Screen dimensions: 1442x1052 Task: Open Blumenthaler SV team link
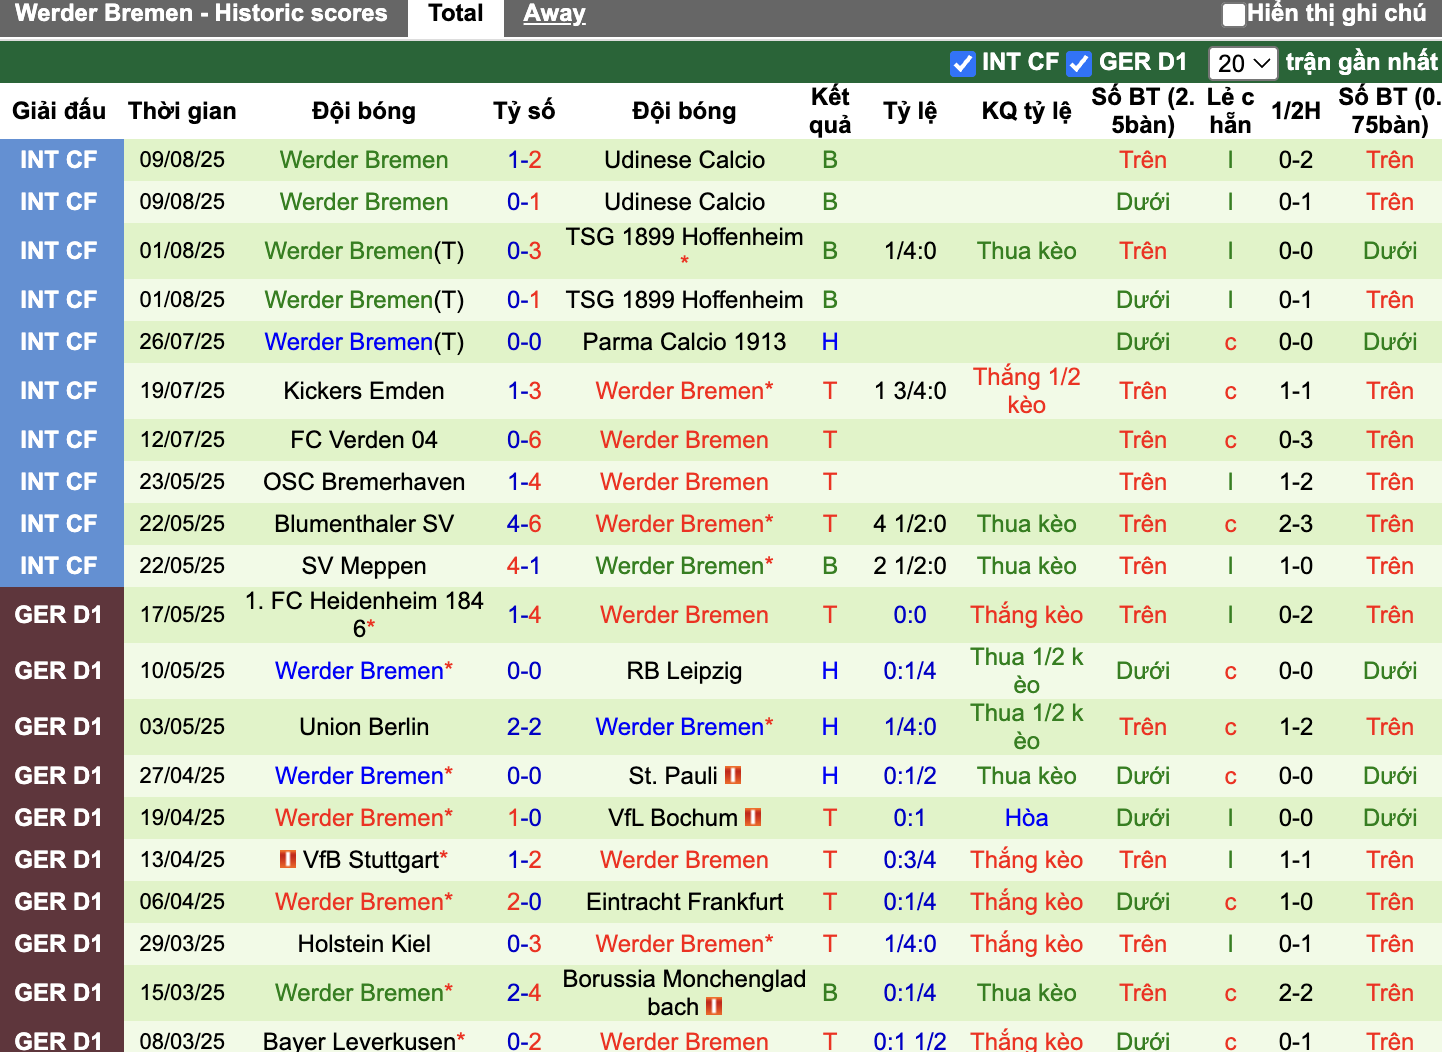tap(364, 524)
